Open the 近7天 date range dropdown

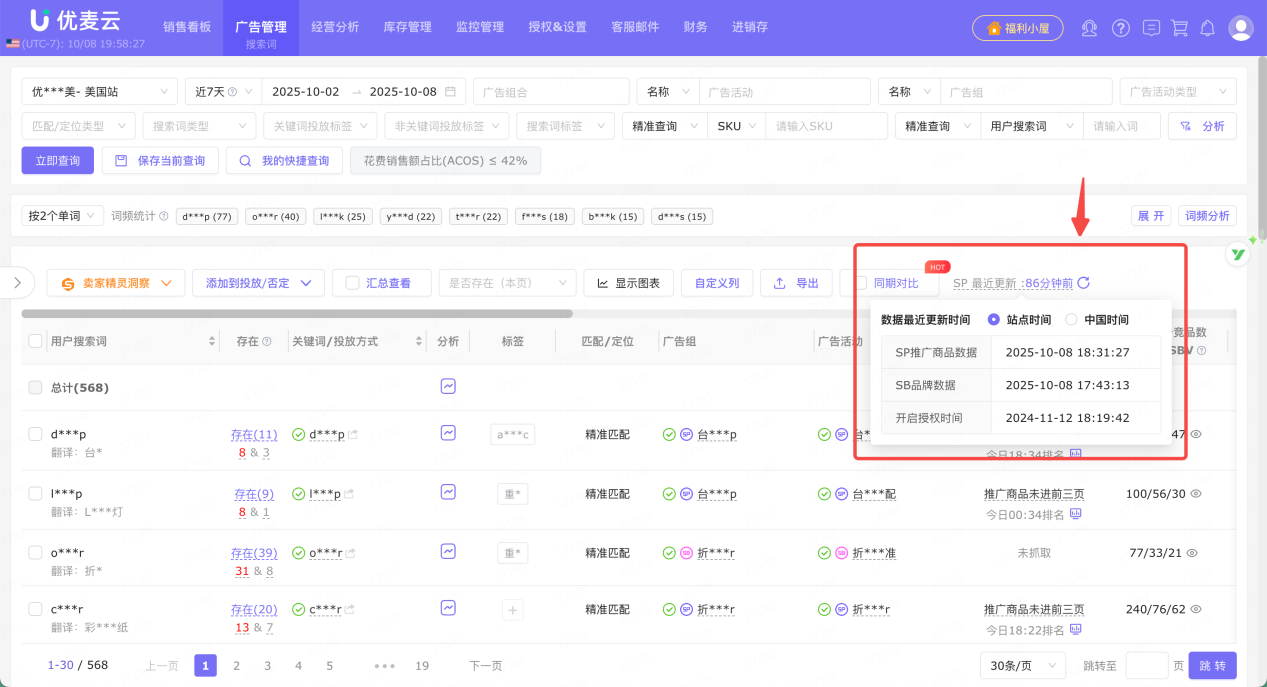[x=222, y=90]
